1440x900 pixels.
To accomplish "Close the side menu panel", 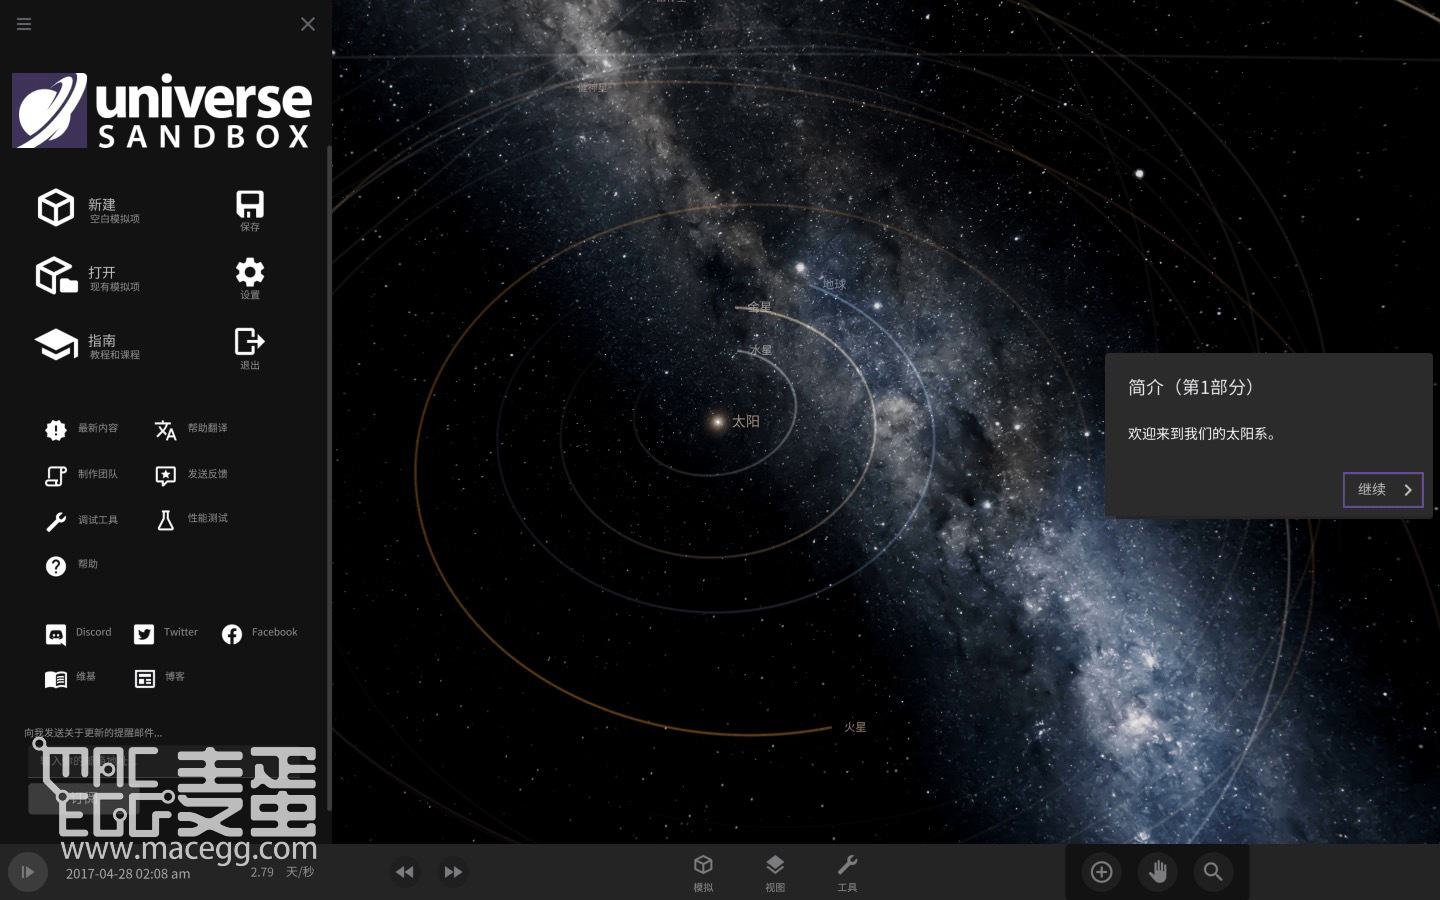I will click(308, 24).
